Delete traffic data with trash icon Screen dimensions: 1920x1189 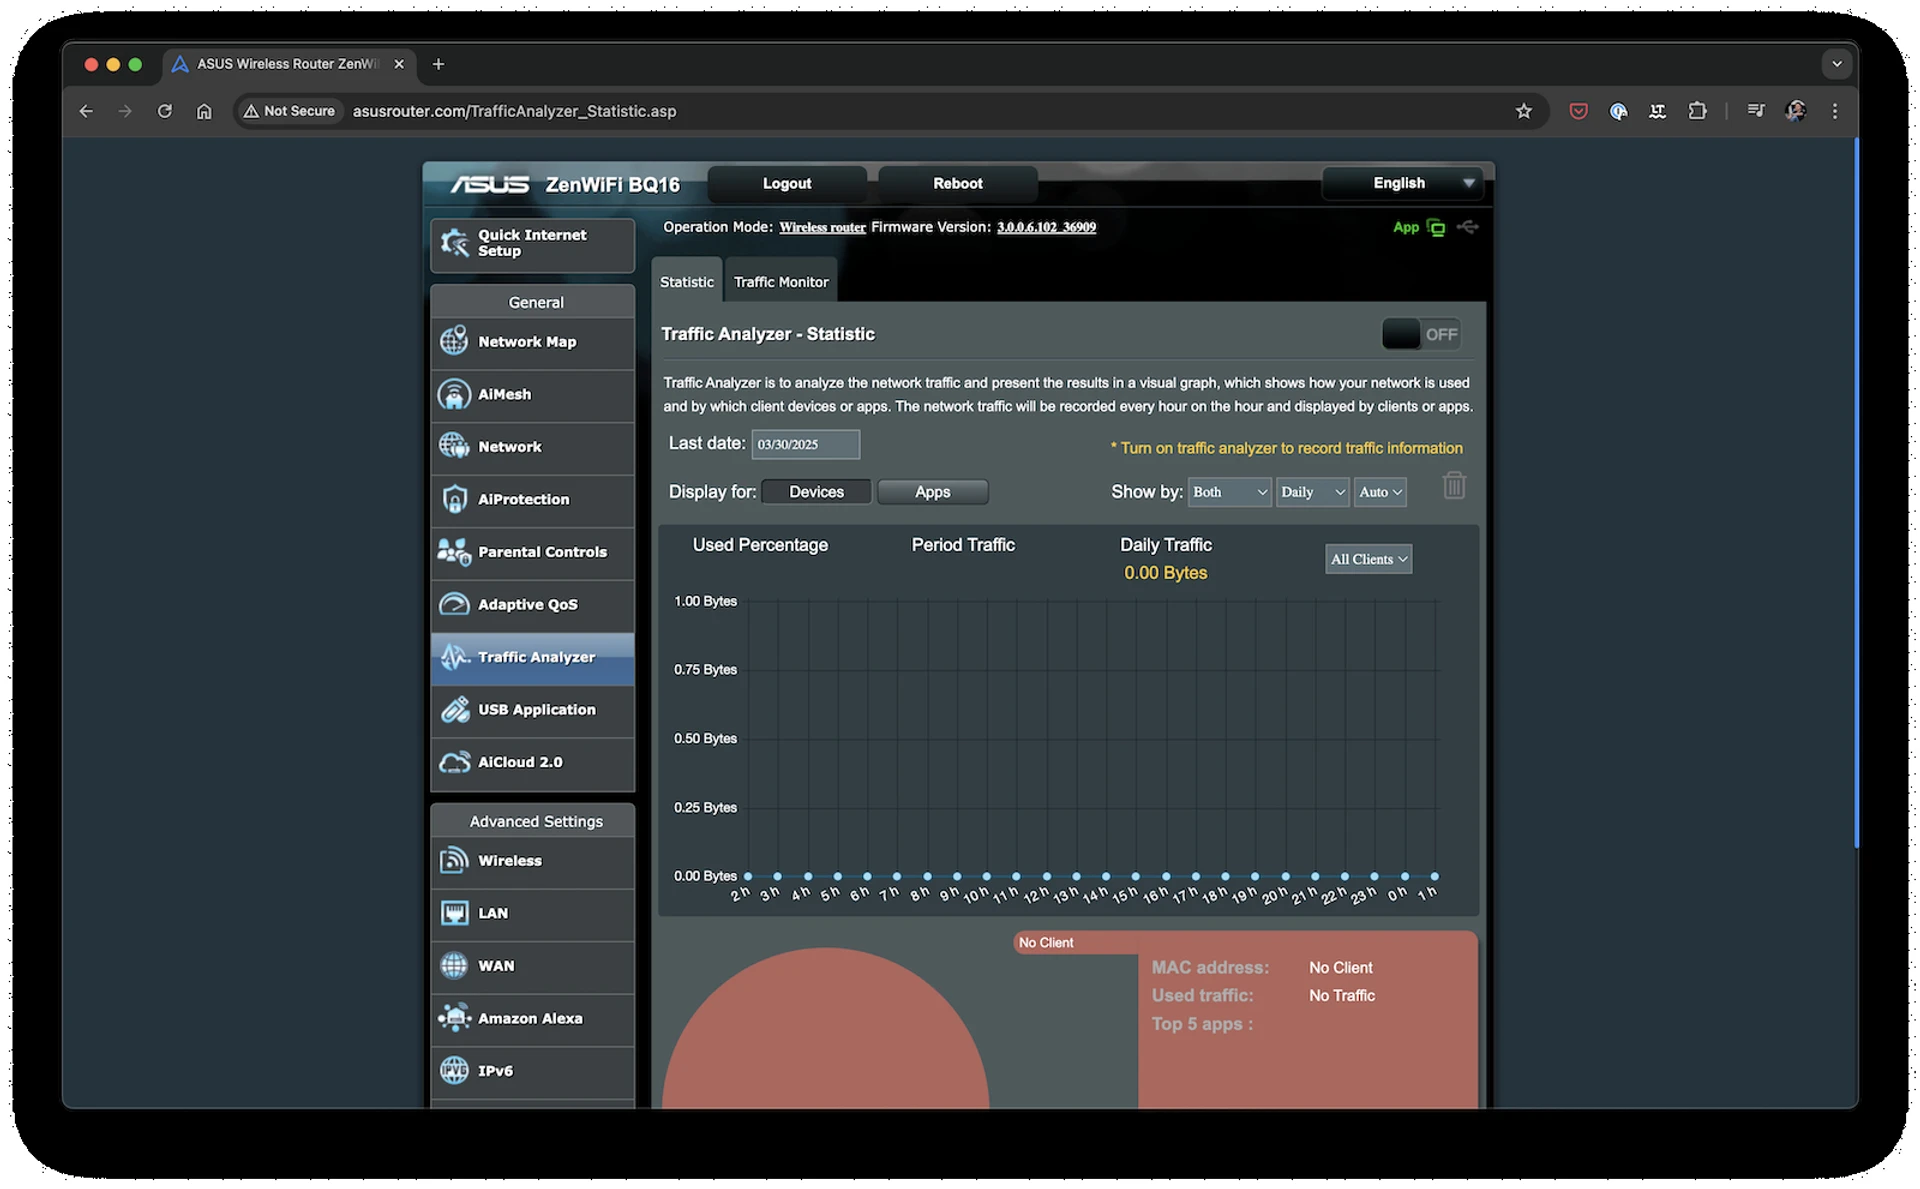coord(1454,486)
